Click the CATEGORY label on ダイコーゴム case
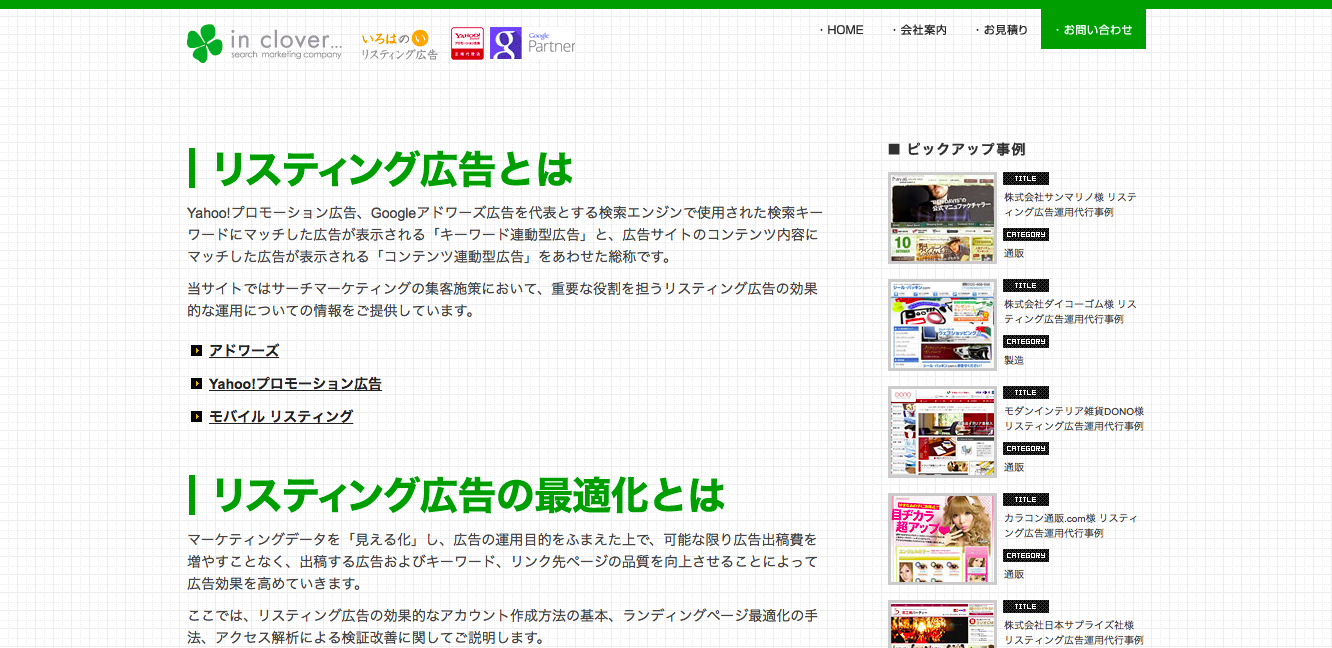 (1026, 342)
